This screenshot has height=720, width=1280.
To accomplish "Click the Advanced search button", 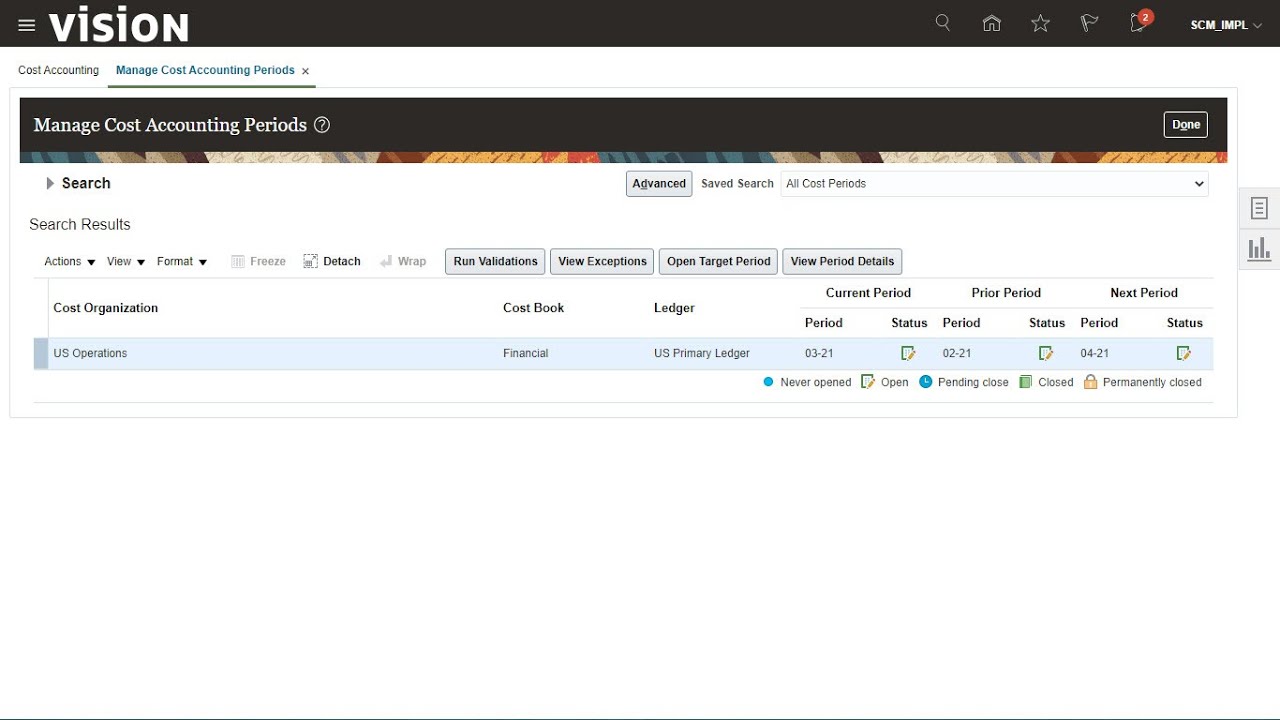I will tap(659, 184).
